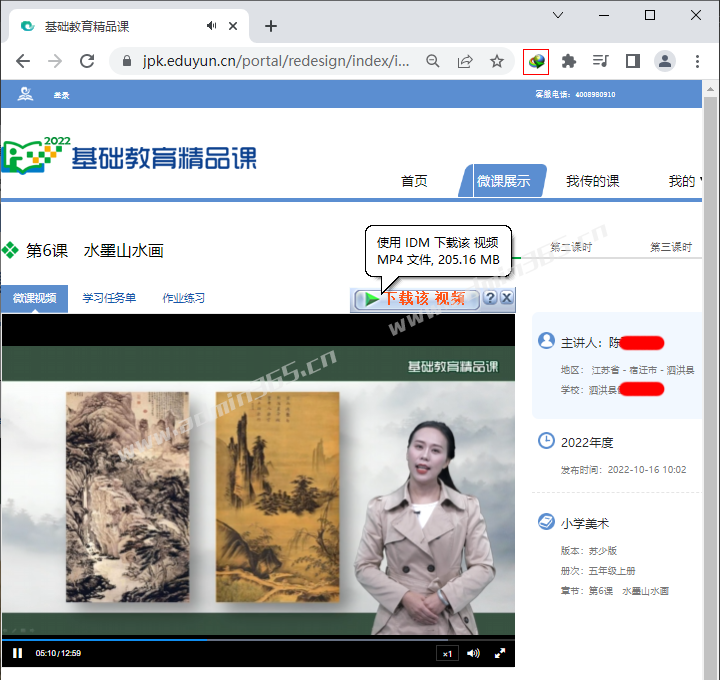Viewport: 720px width, 680px height.
Task: Click the share page icon in address bar
Action: [465, 61]
